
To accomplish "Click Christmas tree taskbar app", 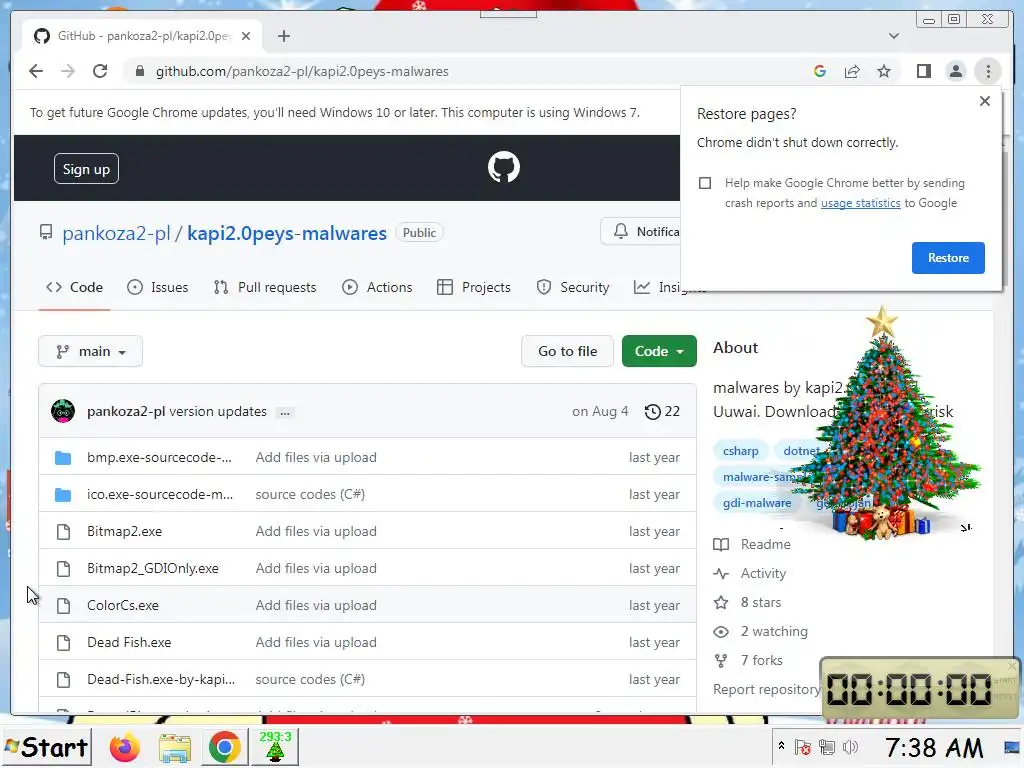I will click(x=276, y=747).
